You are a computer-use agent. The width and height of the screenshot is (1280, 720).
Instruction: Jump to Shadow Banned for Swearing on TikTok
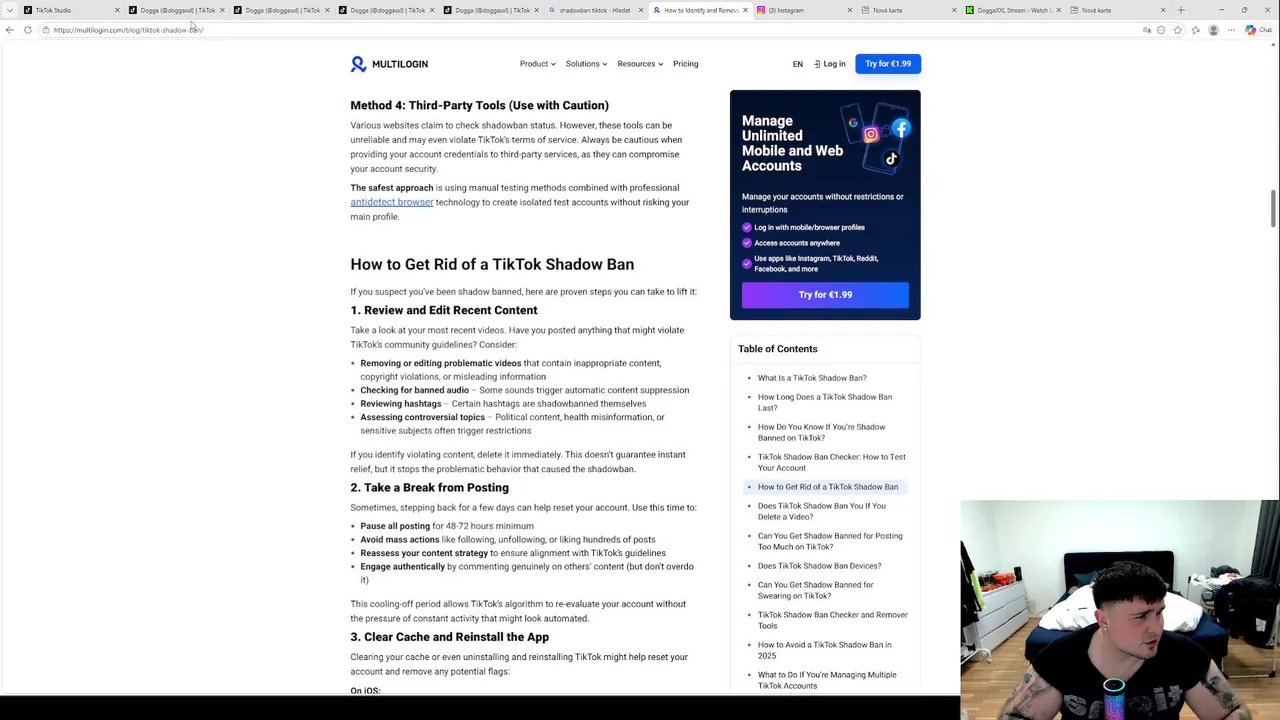815,590
